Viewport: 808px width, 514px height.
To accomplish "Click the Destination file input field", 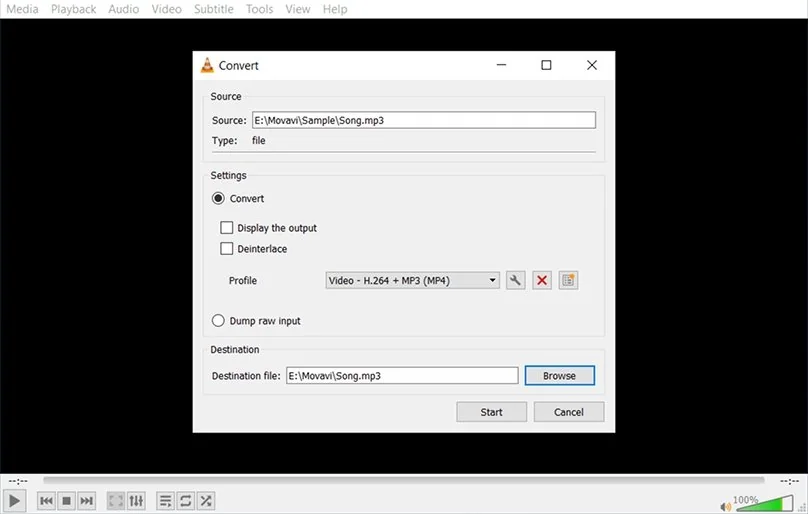I will pos(402,376).
